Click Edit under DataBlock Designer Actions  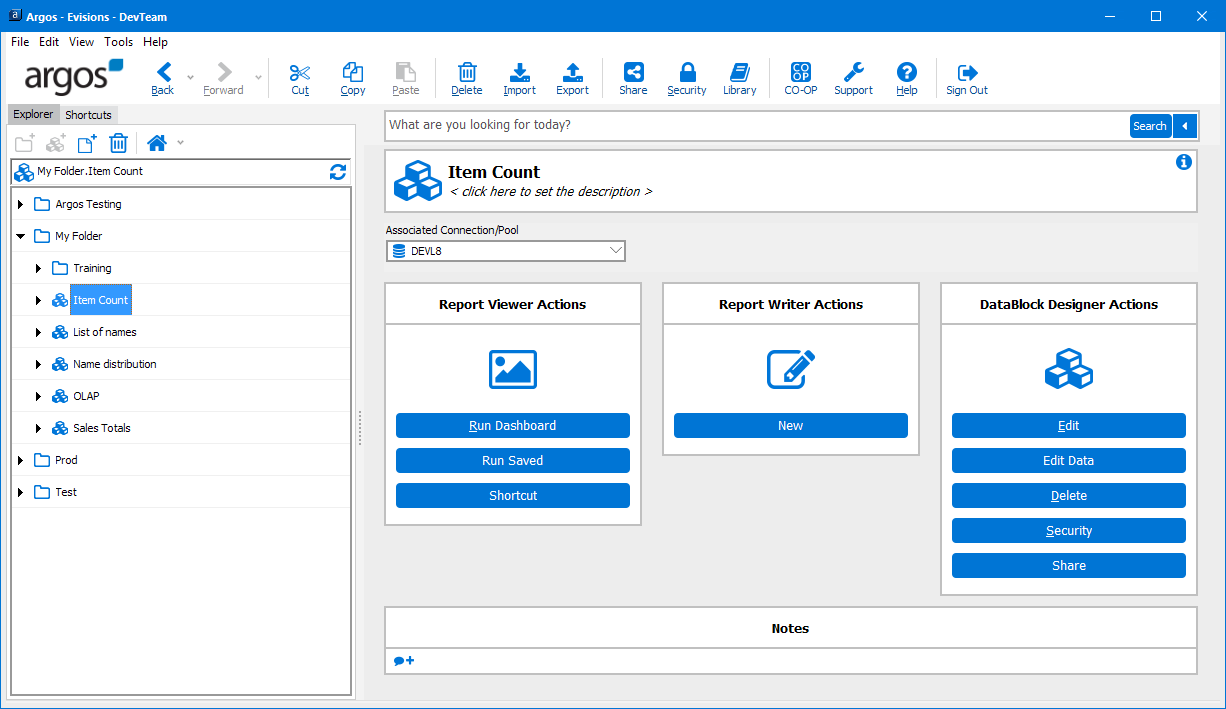pos(1069,426)
